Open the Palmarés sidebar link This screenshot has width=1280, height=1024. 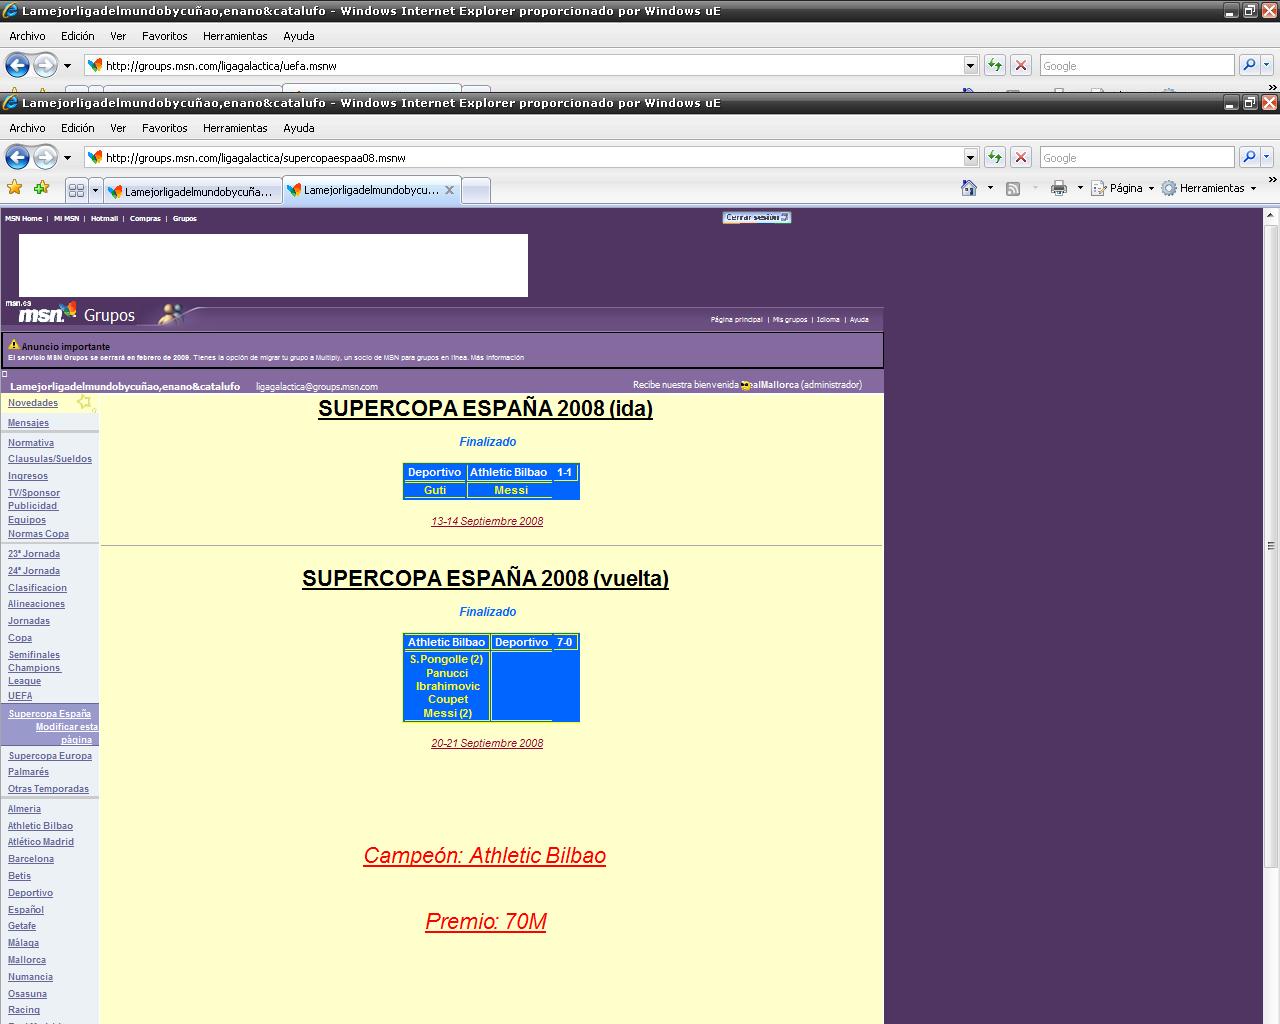(x=28, y=772)
